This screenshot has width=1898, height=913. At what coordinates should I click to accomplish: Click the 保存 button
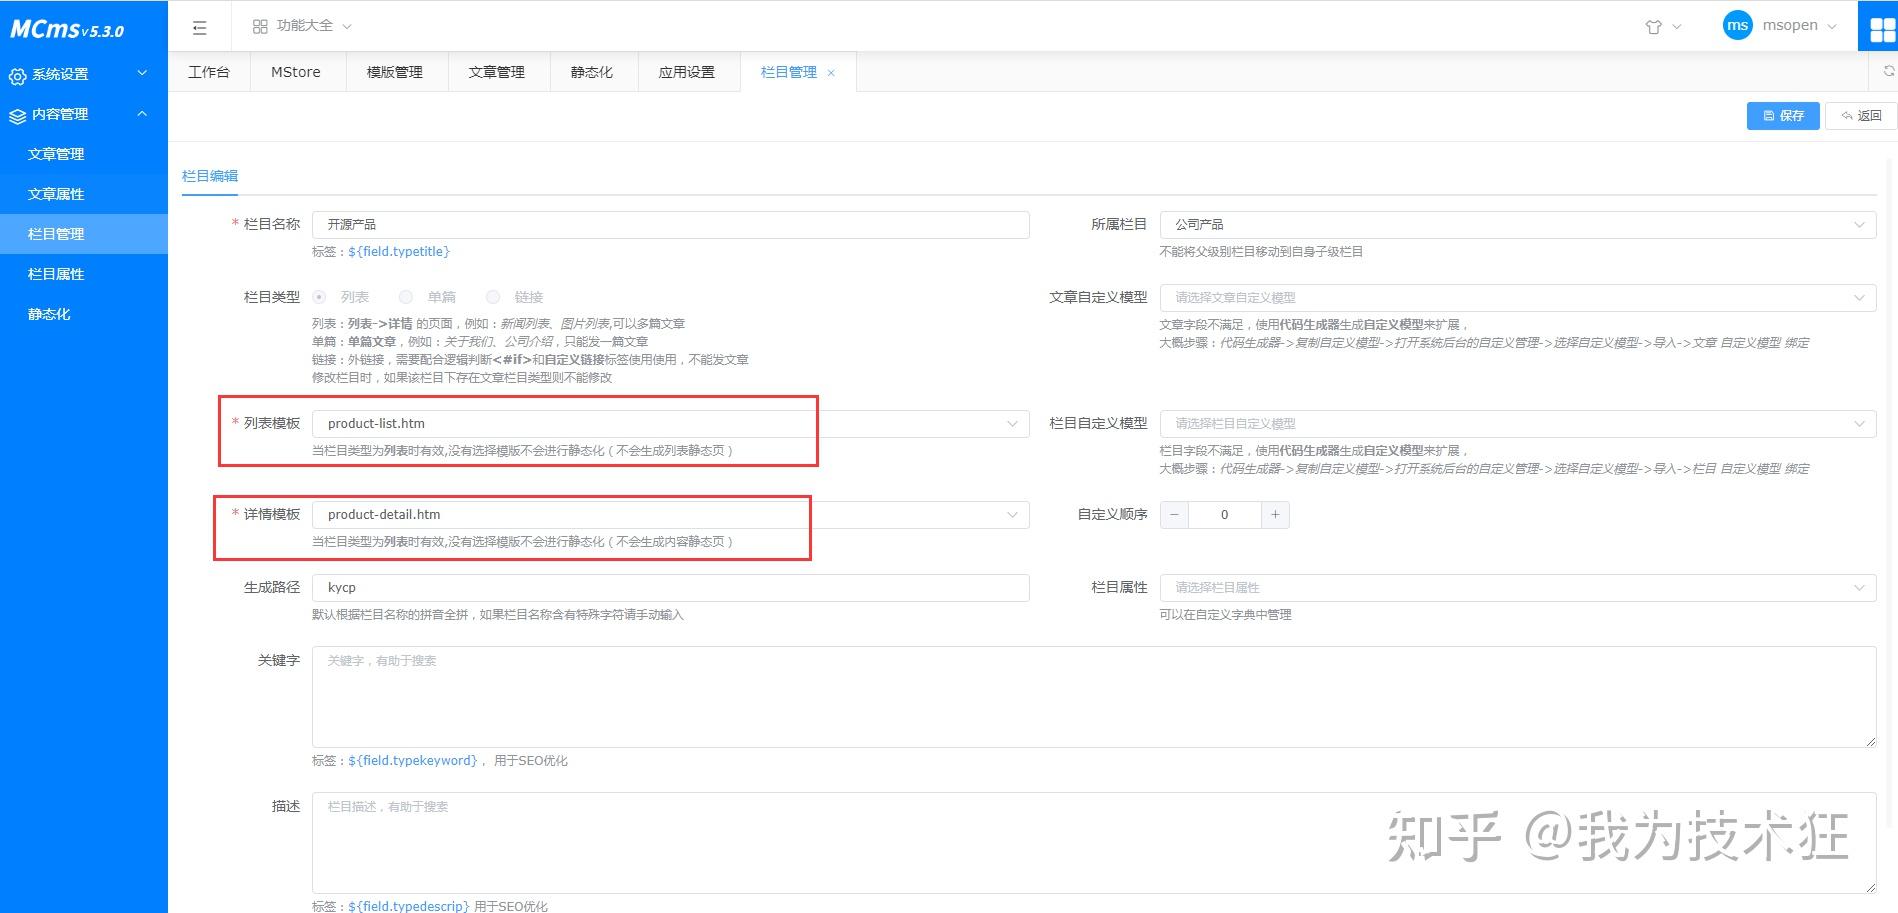click(x=1783, y=116)
